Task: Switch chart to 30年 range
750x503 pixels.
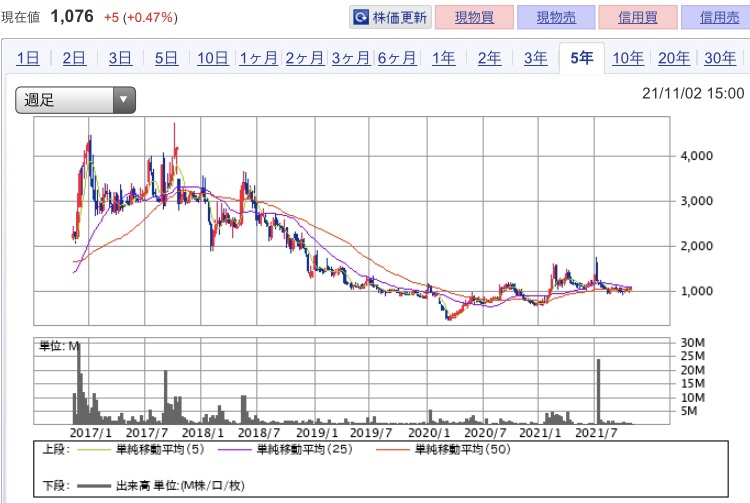Action: [720, 58]
